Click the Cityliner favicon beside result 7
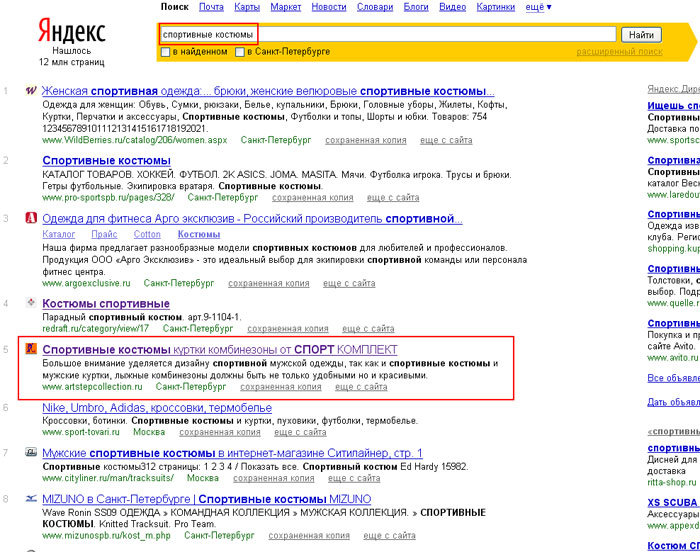Image resolution: width=700 pixels, height=552 pixels. [x=31, y=452]
